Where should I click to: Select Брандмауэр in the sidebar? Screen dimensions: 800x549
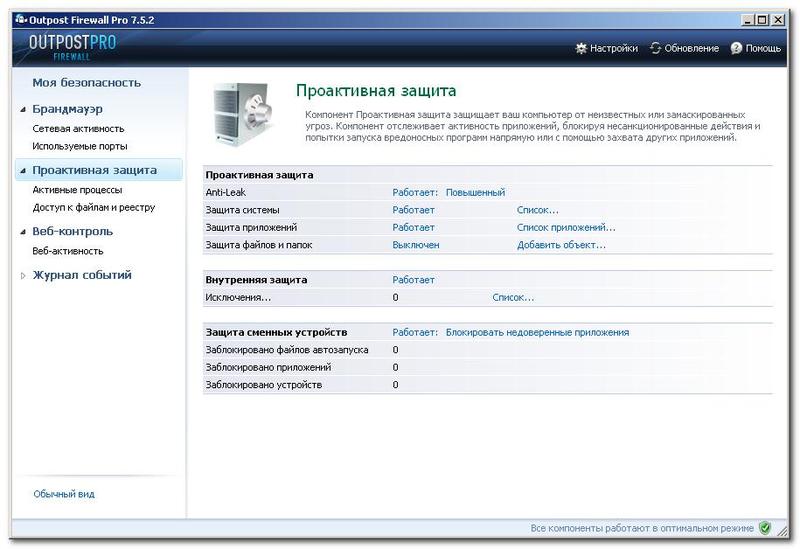(67, 109)
